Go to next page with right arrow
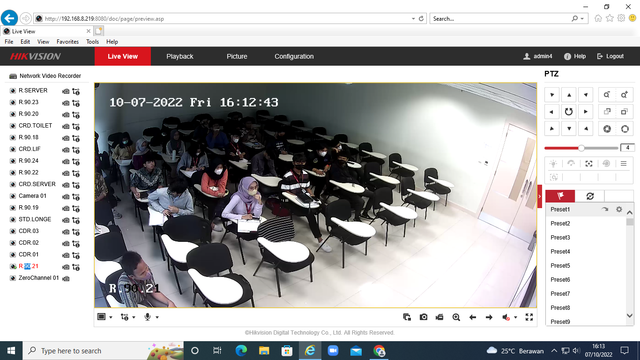Image resolution: width=640 pixels, height=360 pixels. (489, 317)
